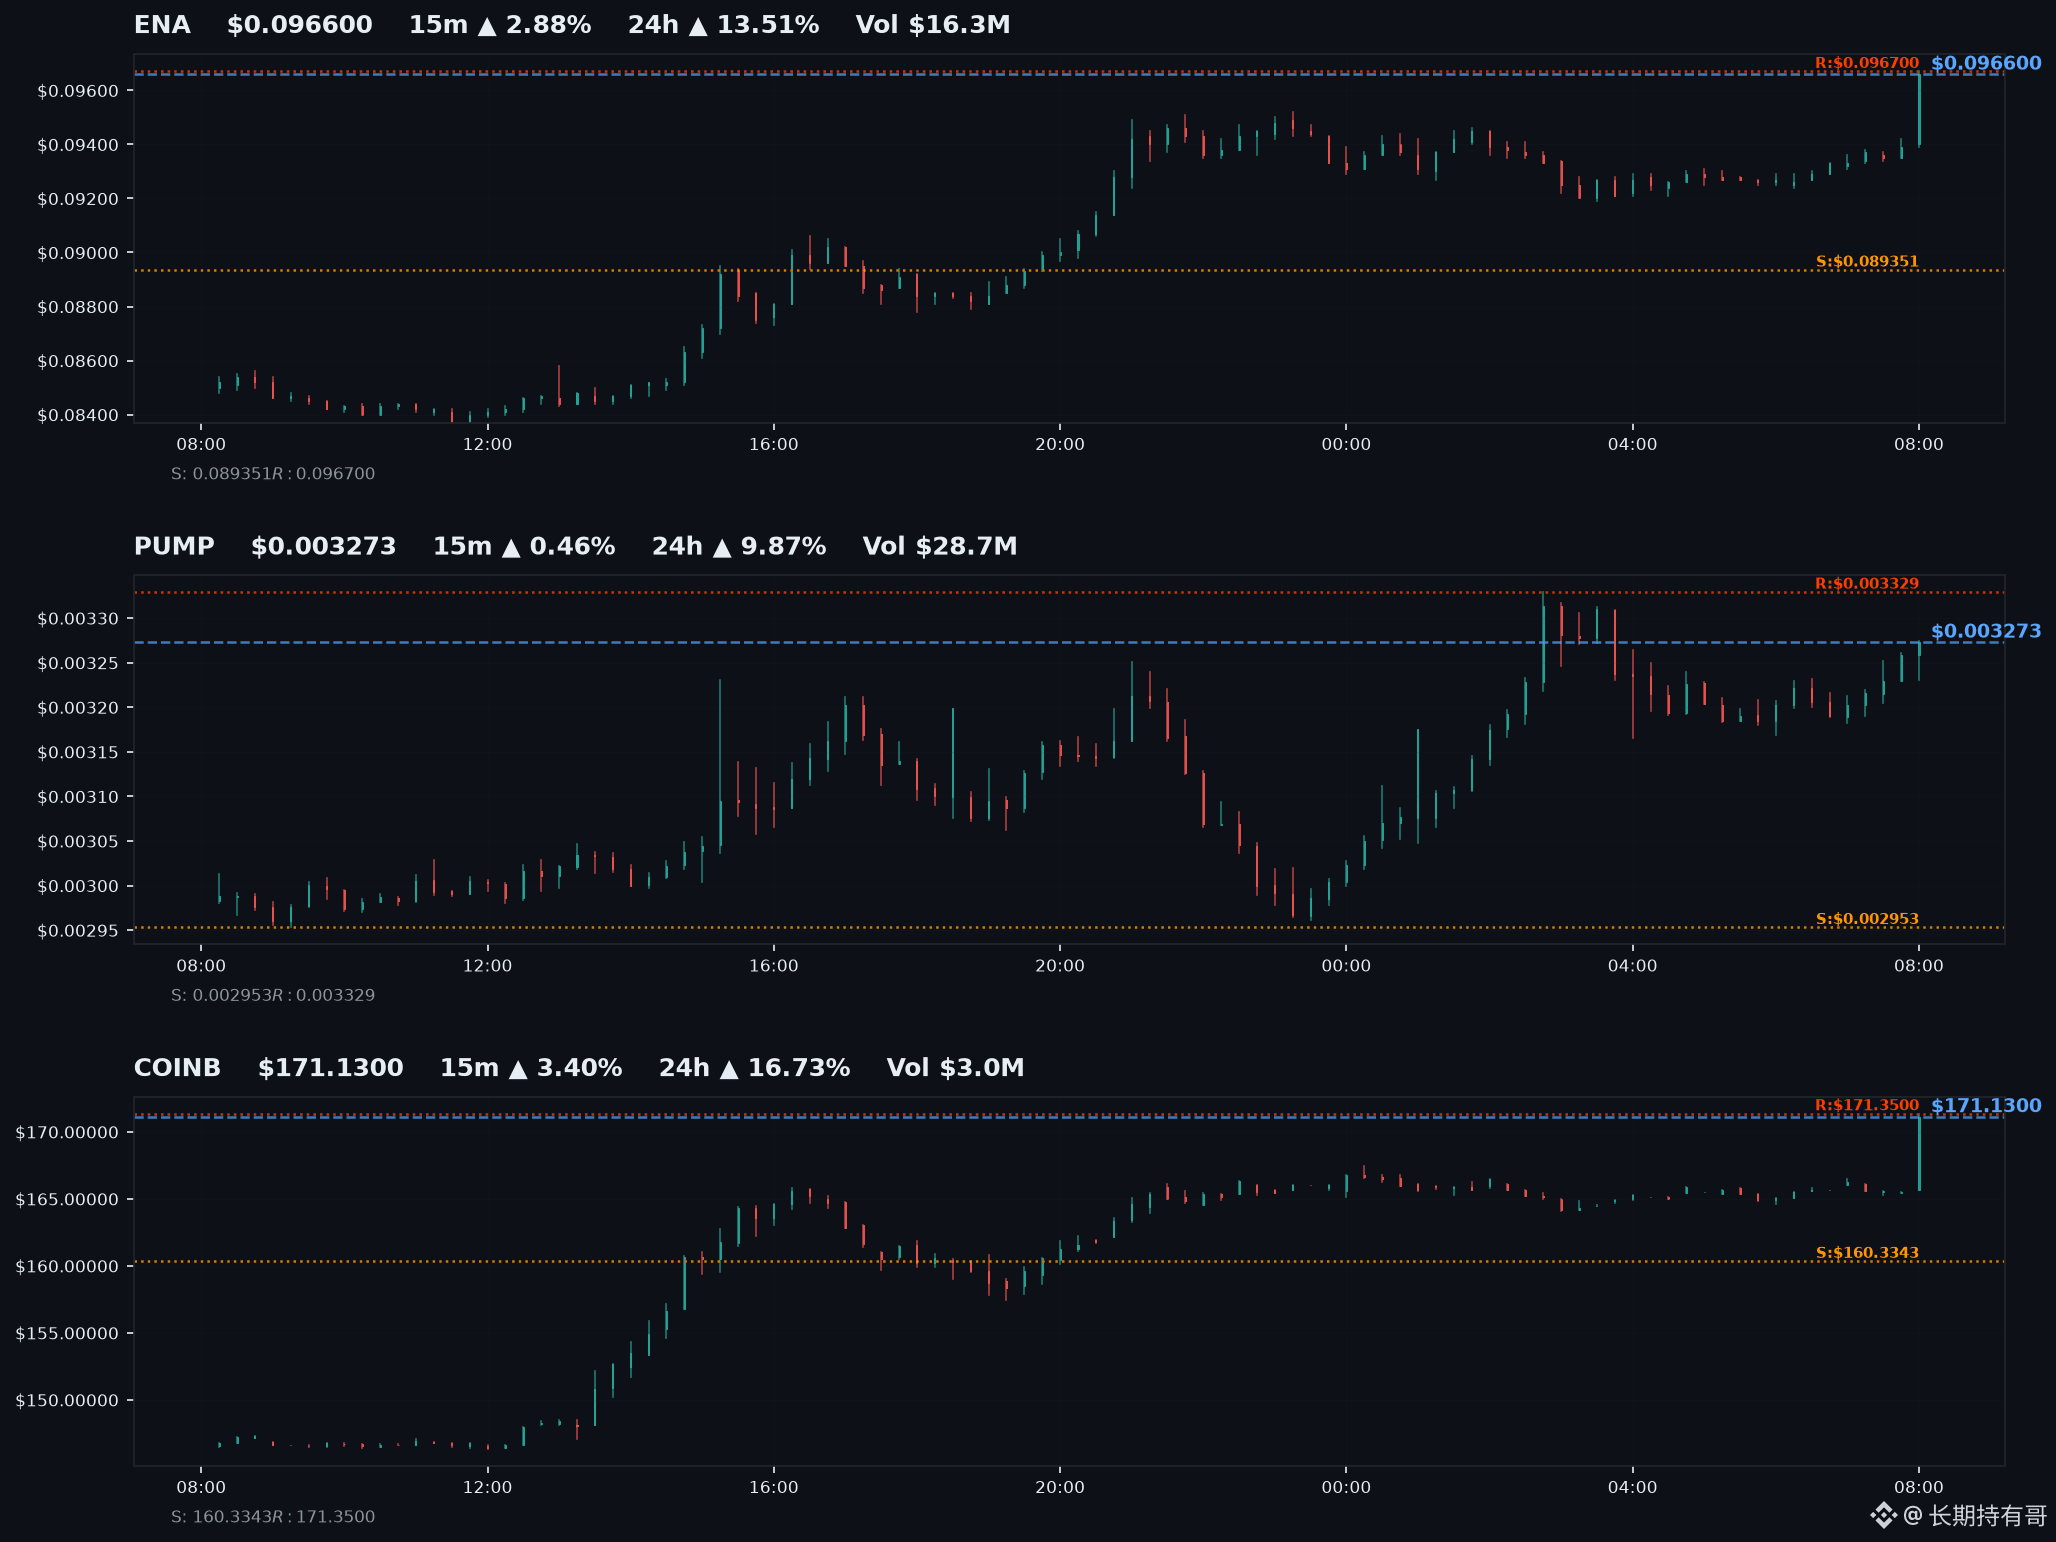Viewport: 2056px width, 1542px height.
Task: Click PUMP header price $0.003273
Action: 324,547
